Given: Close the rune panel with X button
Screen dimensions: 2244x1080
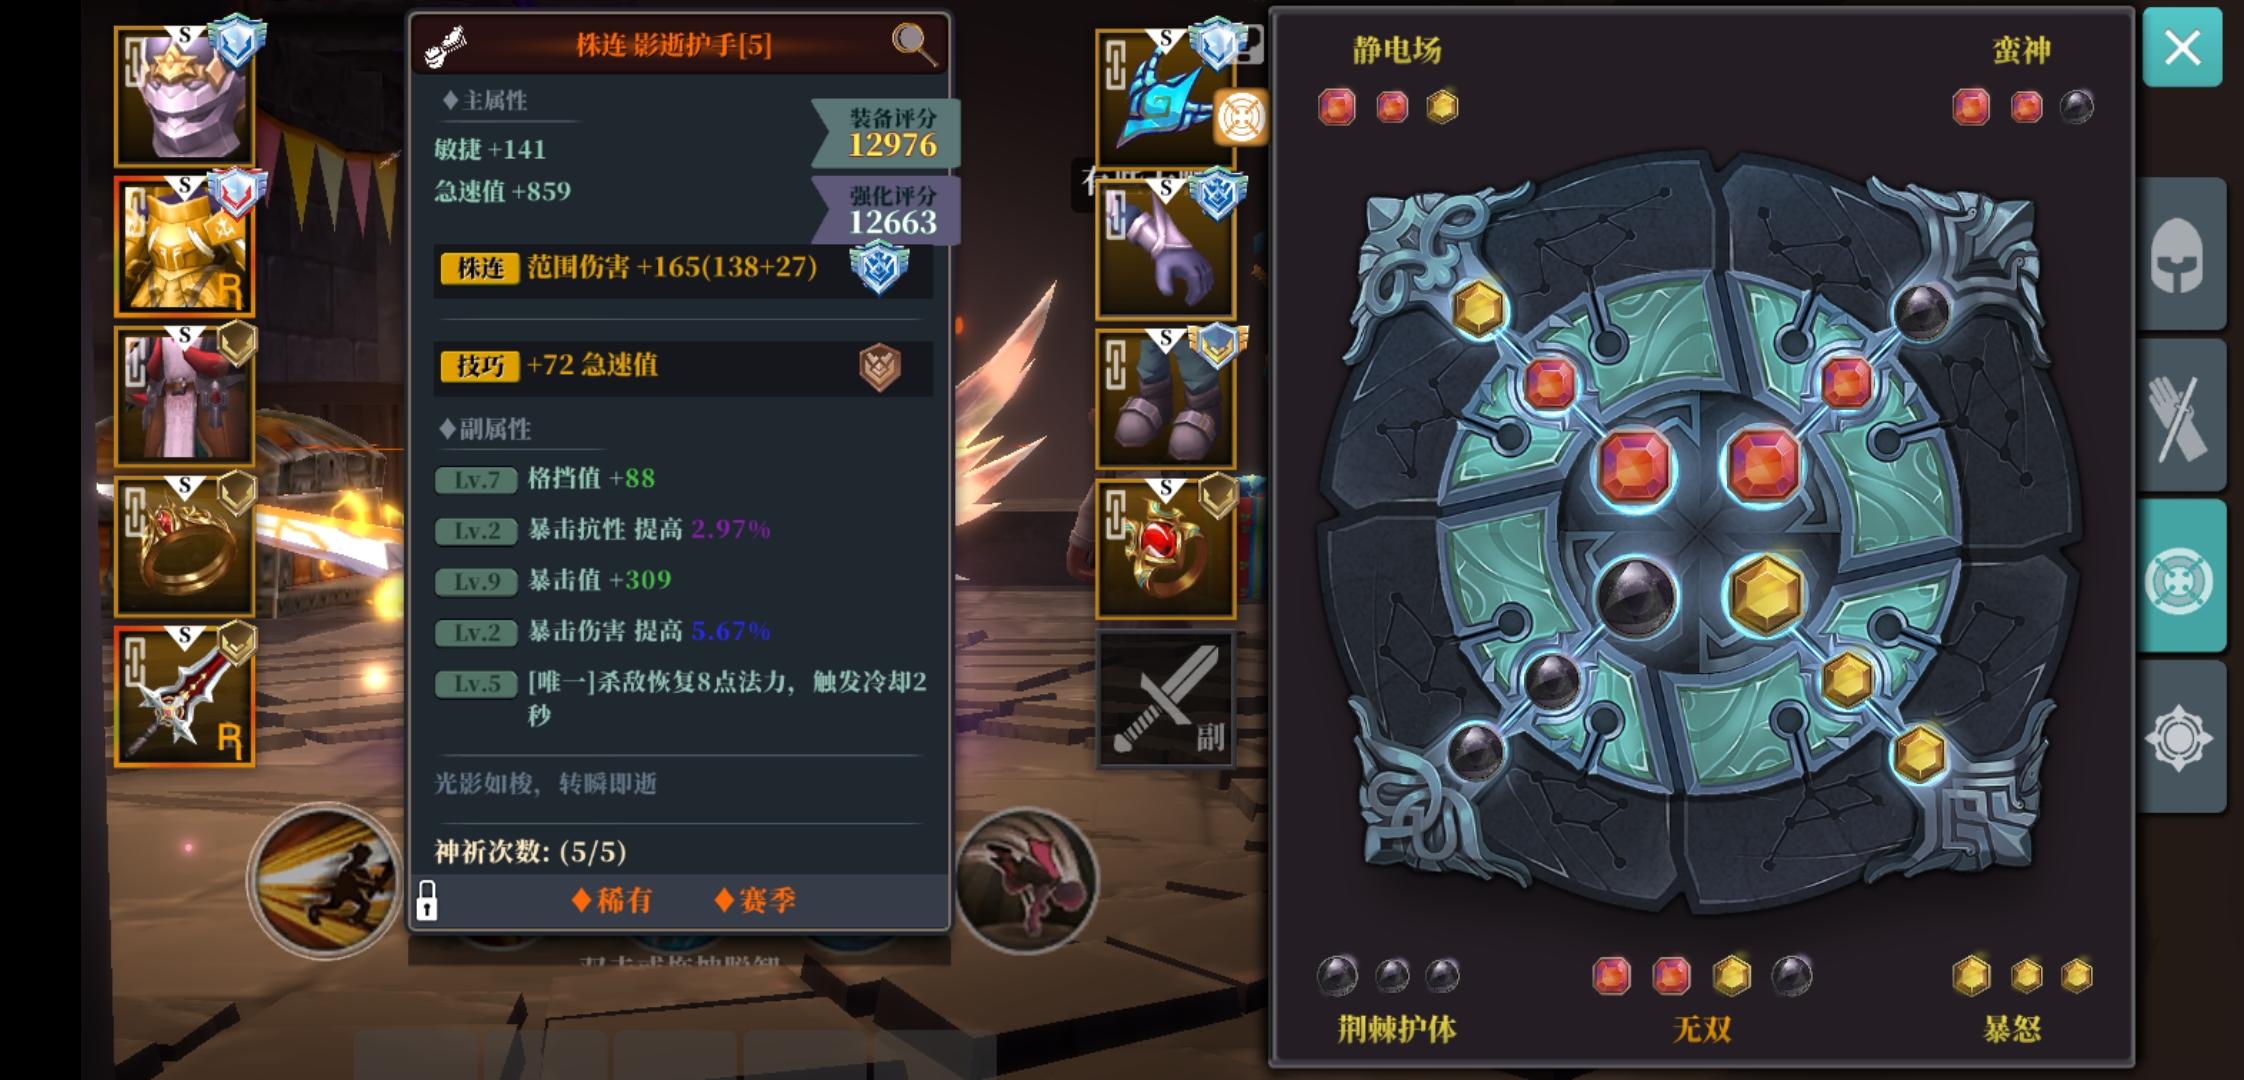Looking at the screenshot, I should click(2182, 47).
